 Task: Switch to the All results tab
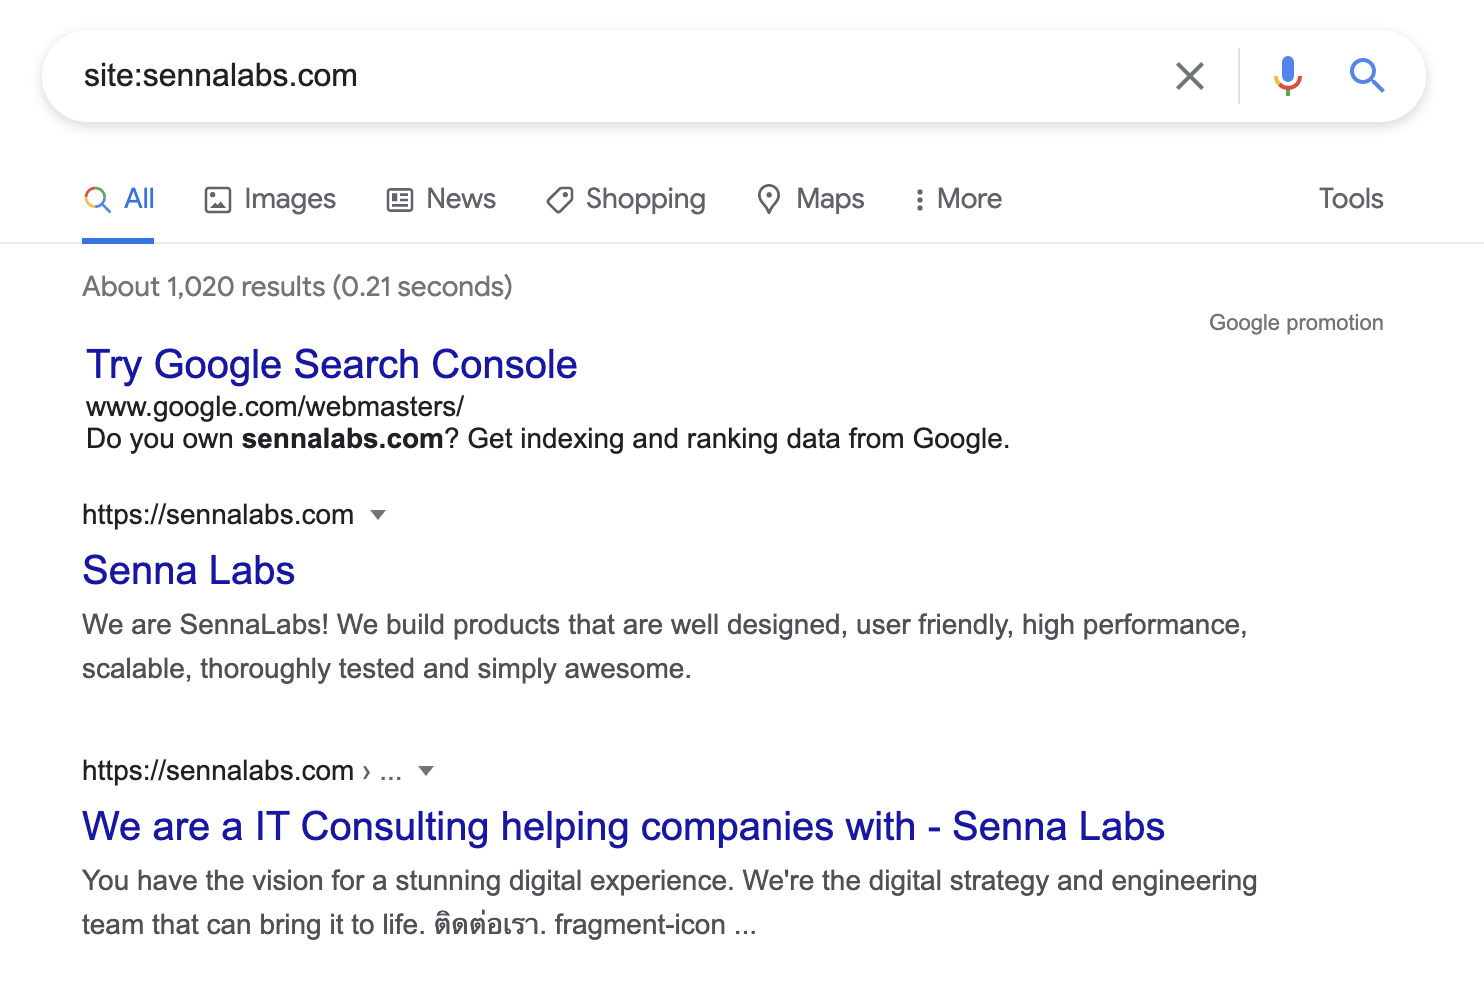coord(138,199)
